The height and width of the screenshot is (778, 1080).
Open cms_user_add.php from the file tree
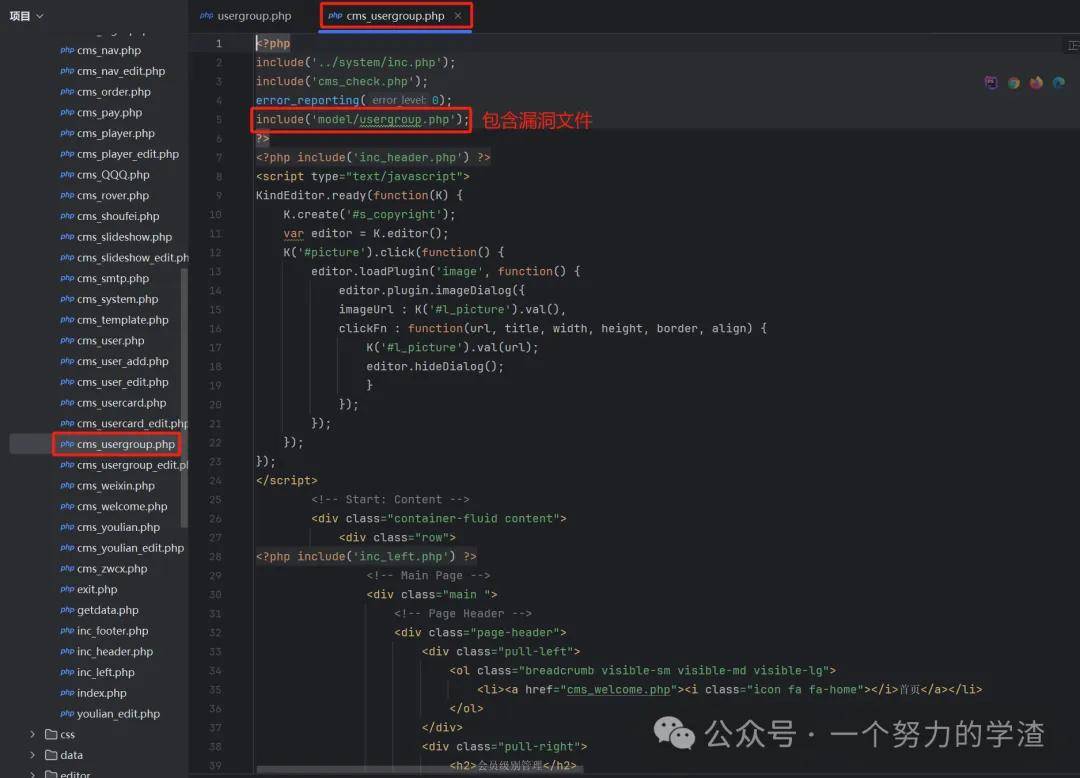pos(114,361)
